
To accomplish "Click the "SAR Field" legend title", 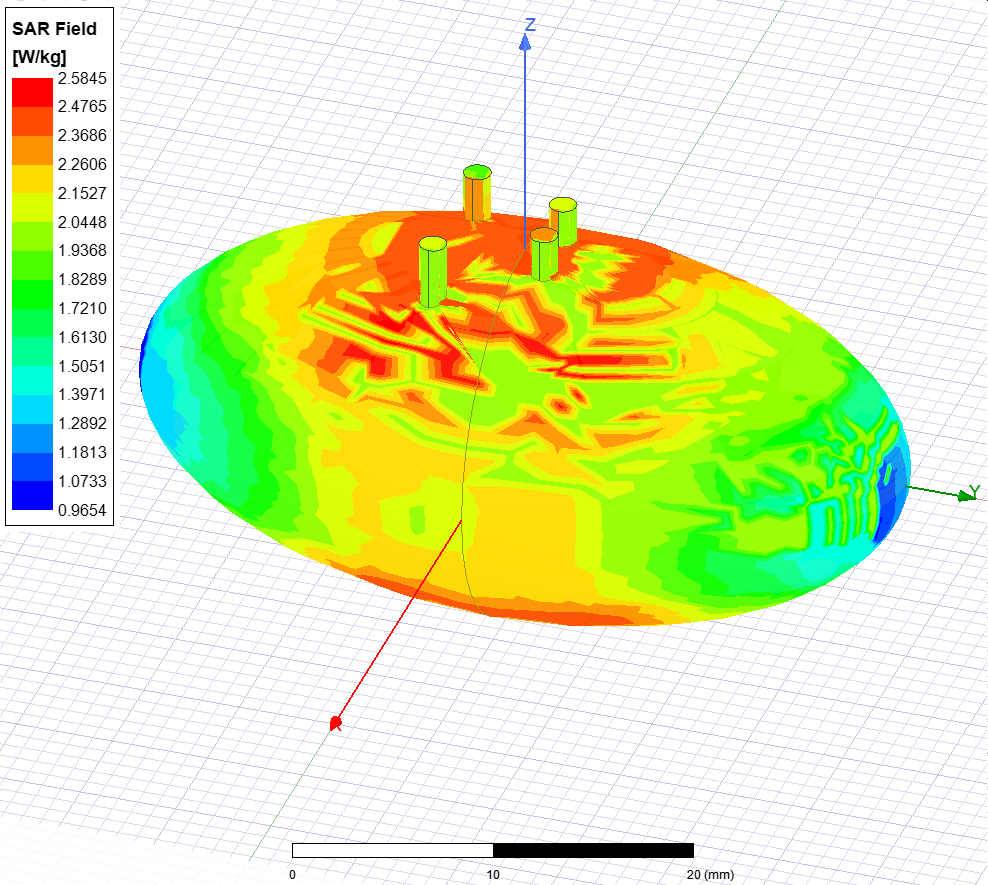I will coord(54,29).
